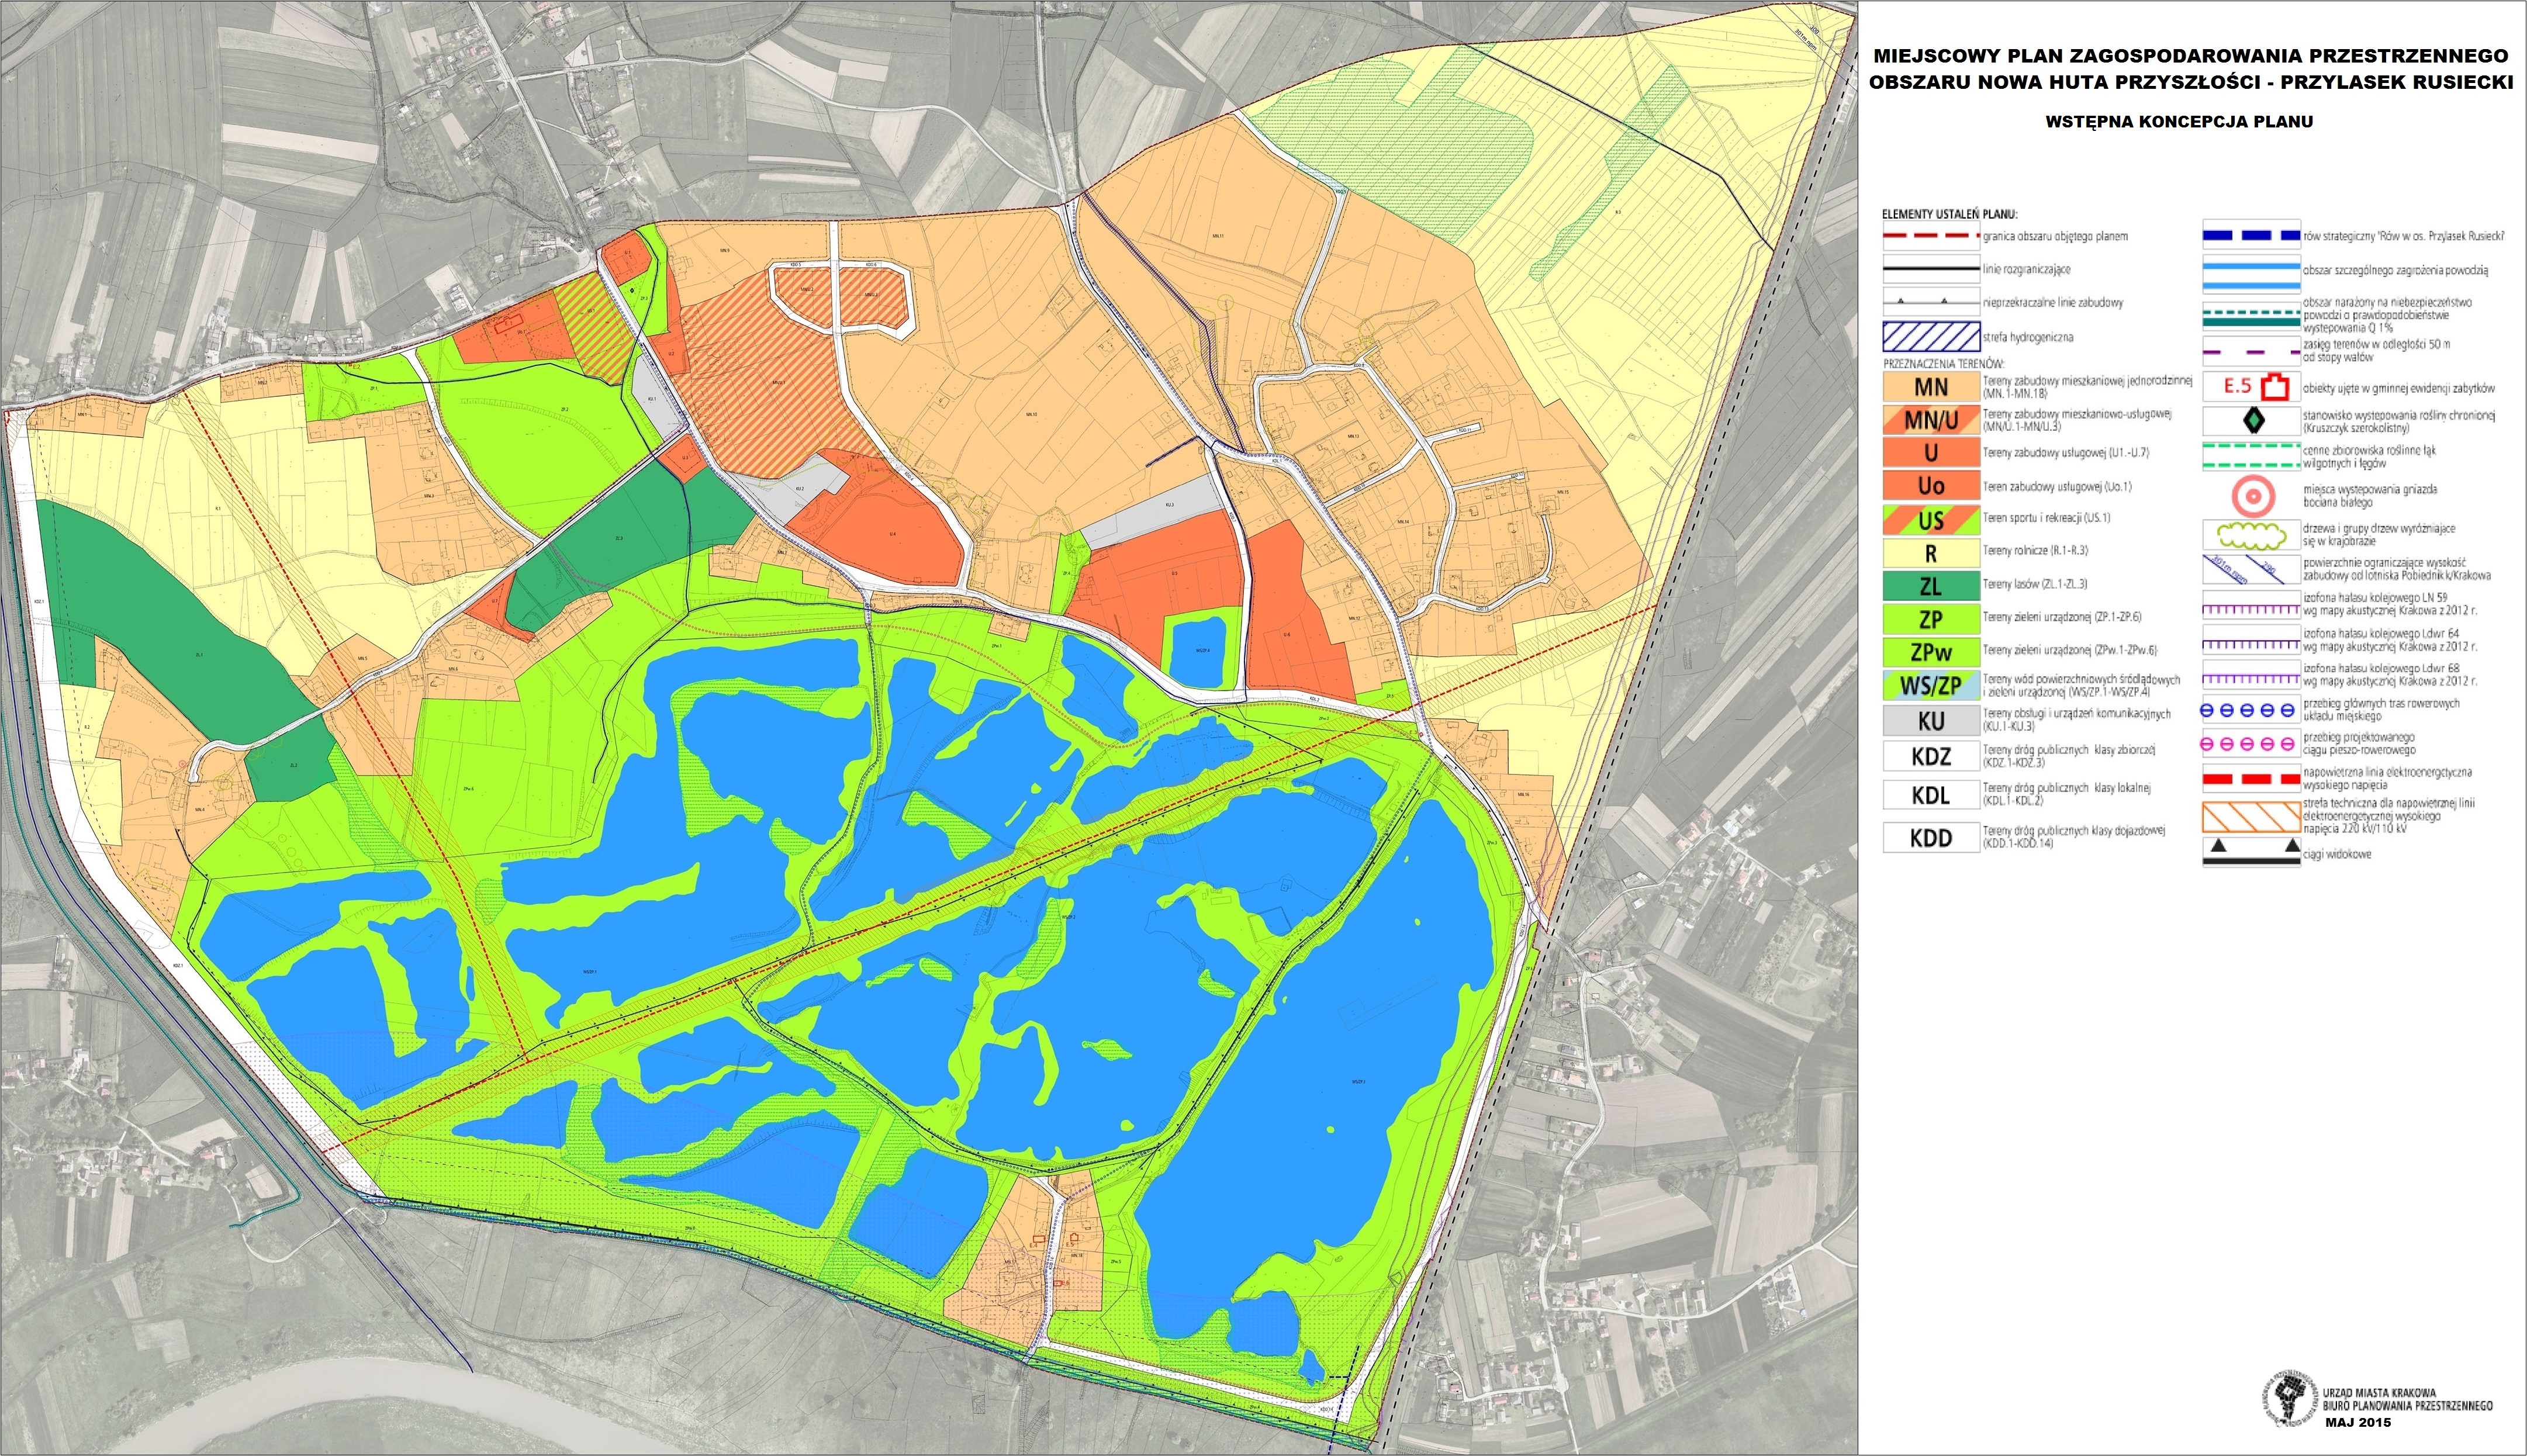Click the WS/ZP water and greenery swatch

[1931, 686]
